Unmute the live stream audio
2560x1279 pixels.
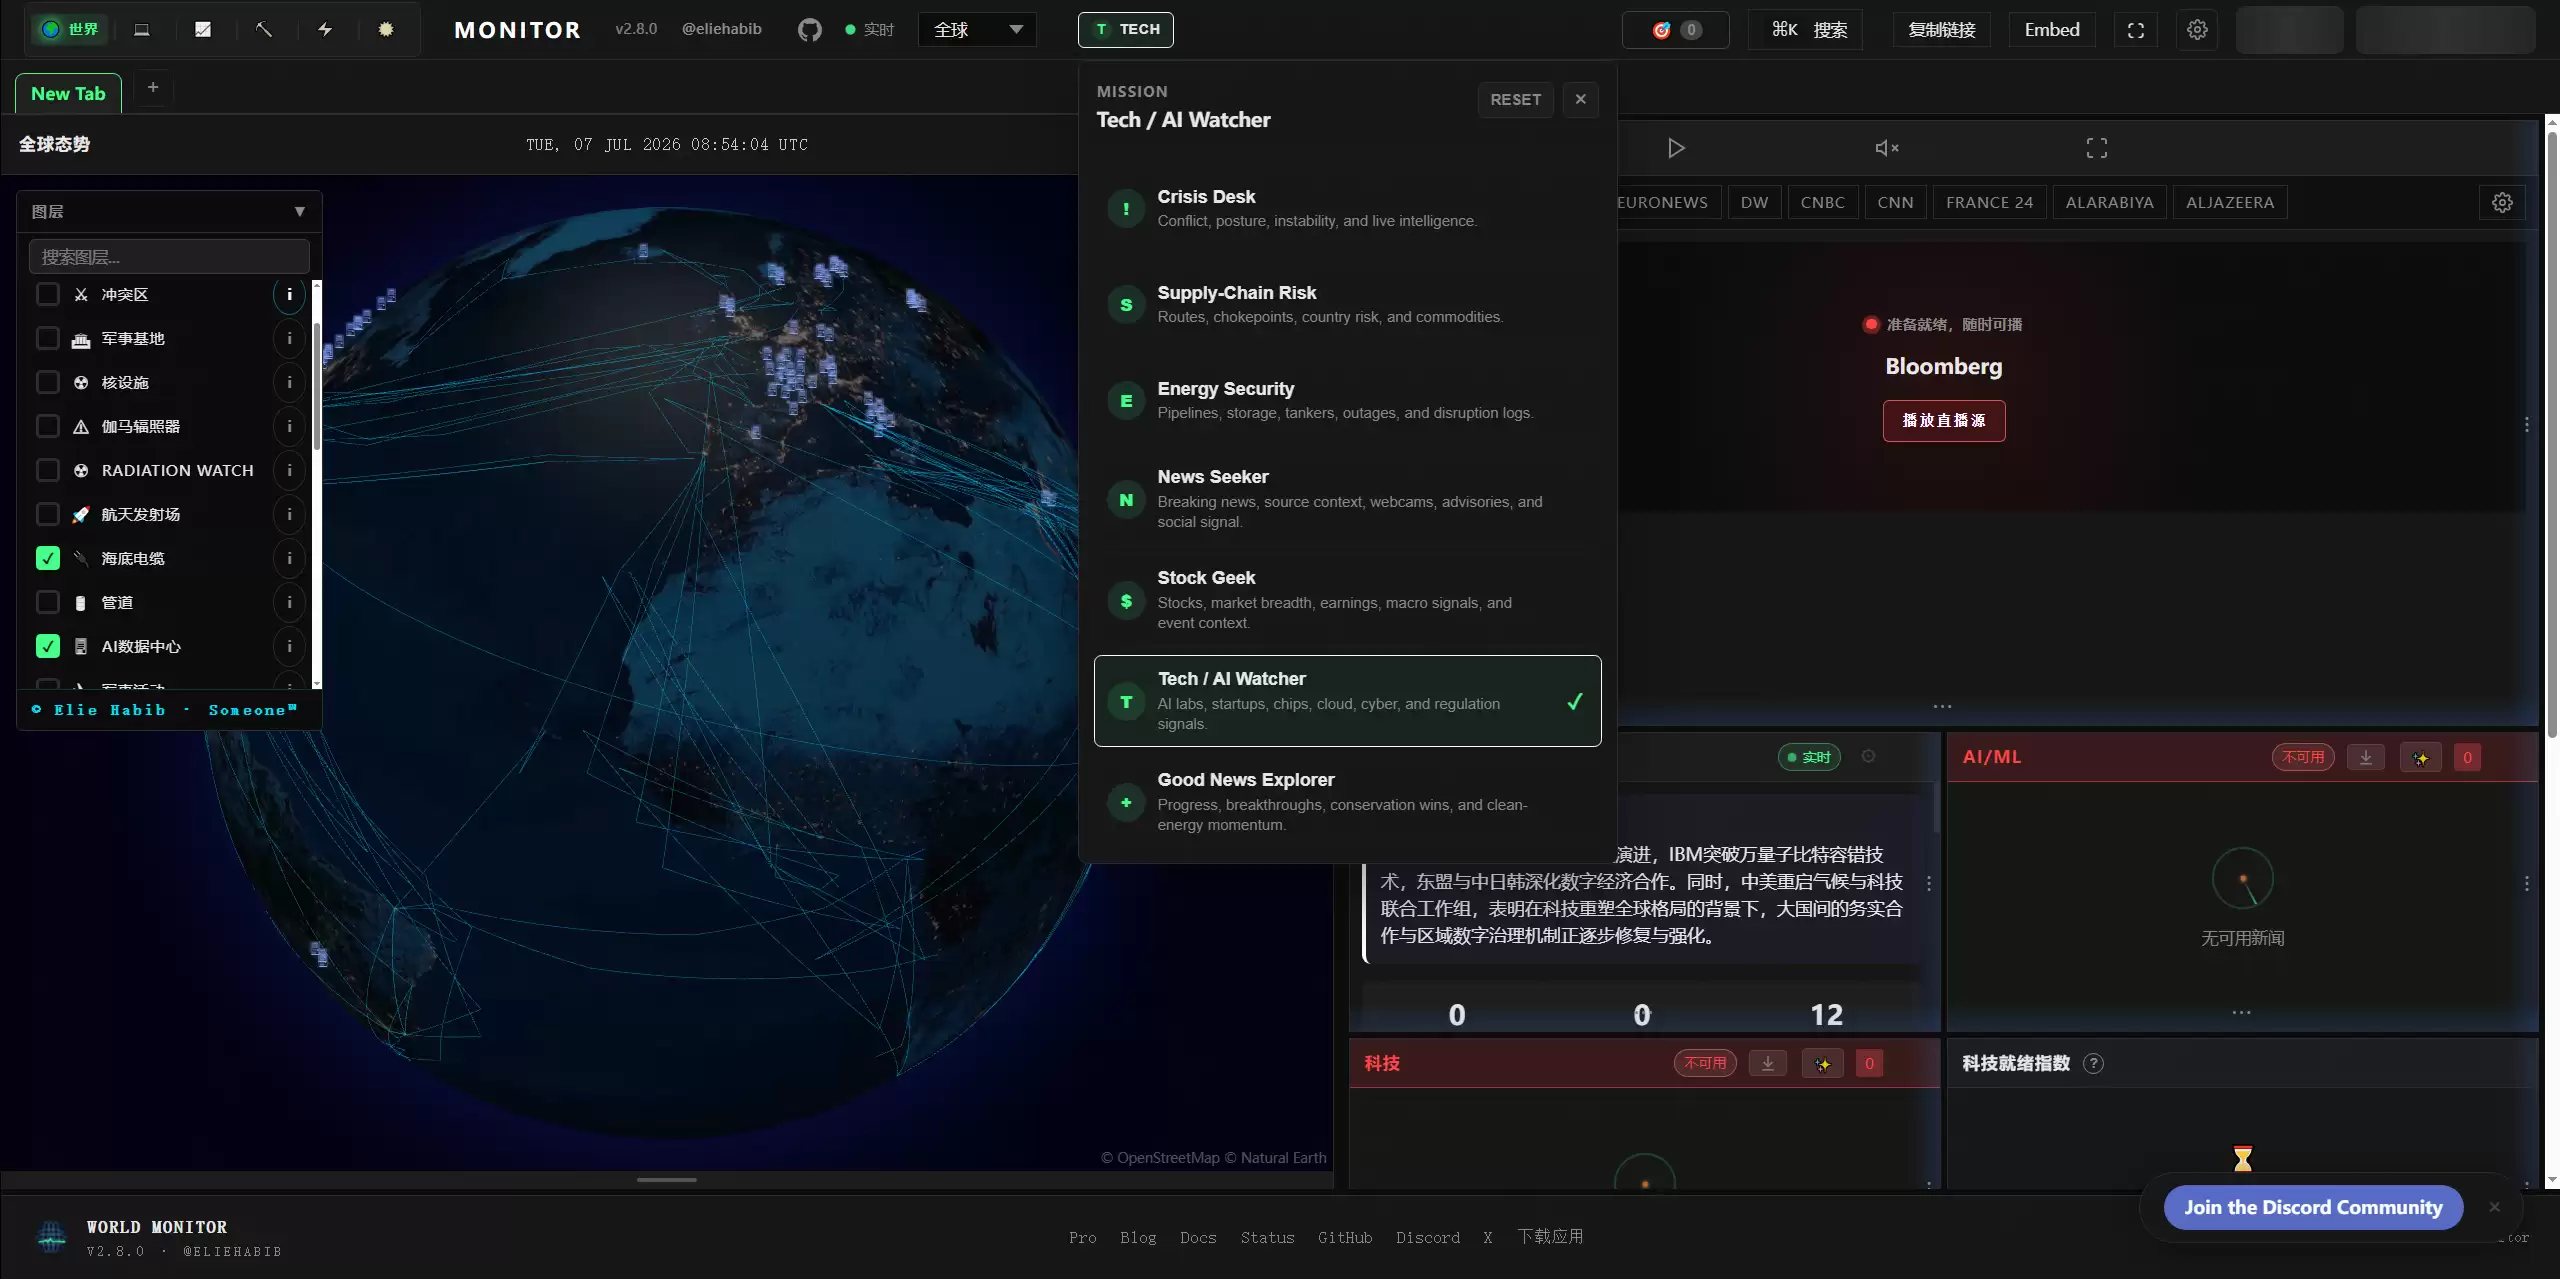pos(1887,148)
